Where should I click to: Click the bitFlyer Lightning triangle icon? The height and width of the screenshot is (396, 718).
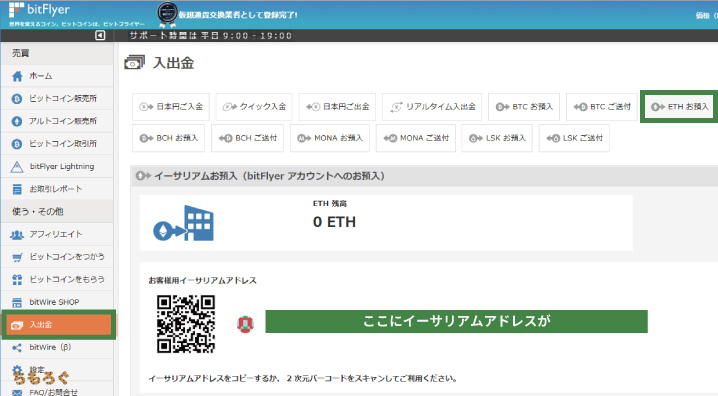click(x=17, y=167)
